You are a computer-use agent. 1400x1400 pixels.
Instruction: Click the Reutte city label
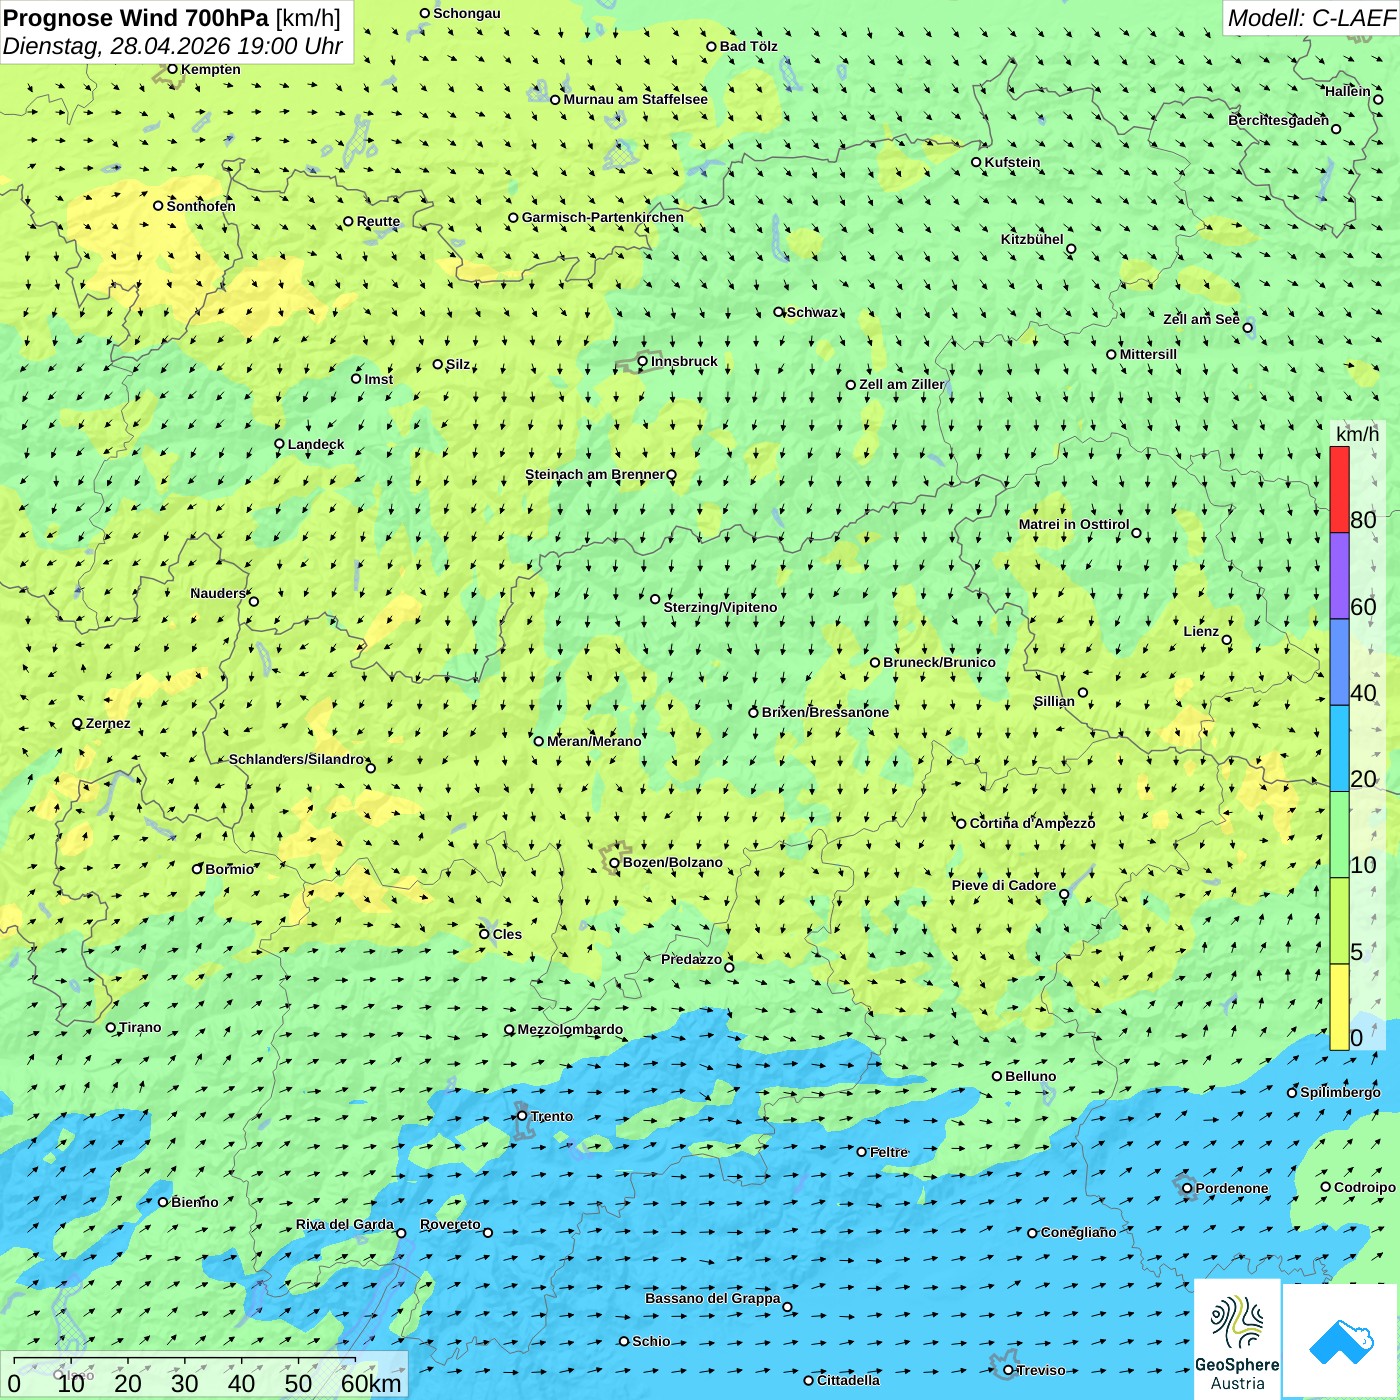coord(378,221)
